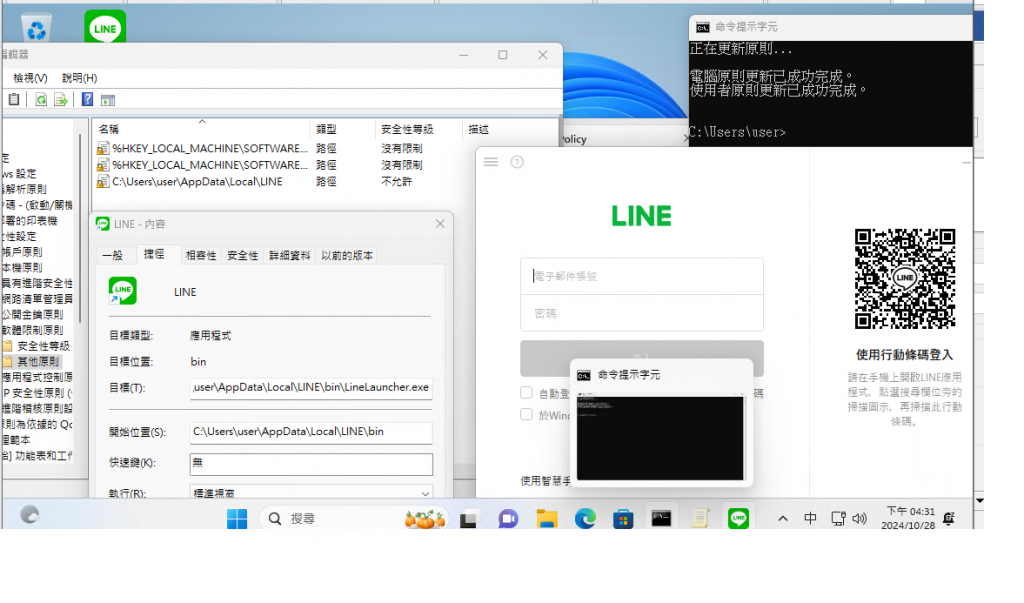Open the Recycle Bin desktop icon
Image resolution: width=1024 pixels, height=603 pixels.
pyautogui.click(x=37, y=28)
